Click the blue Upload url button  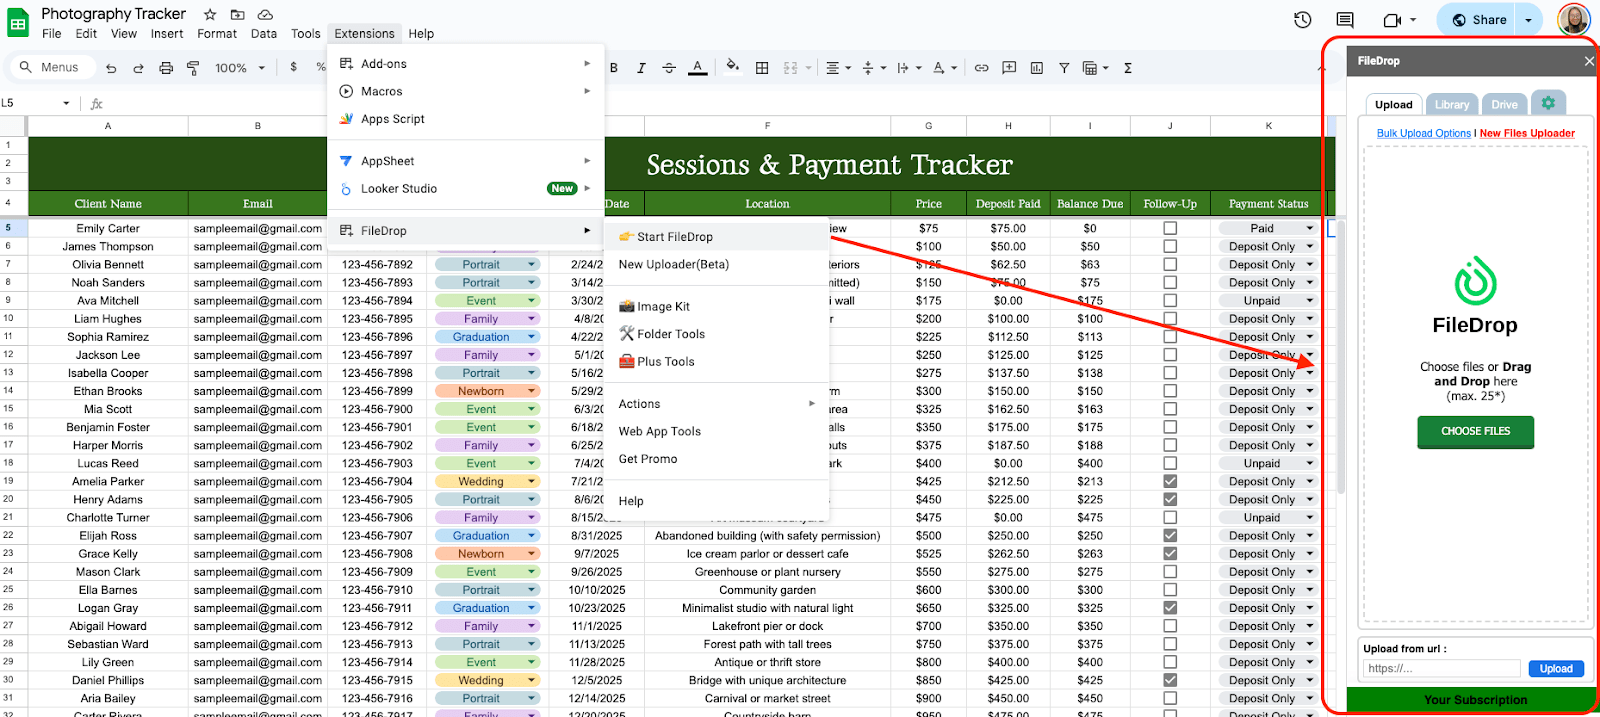point(1556,669)
